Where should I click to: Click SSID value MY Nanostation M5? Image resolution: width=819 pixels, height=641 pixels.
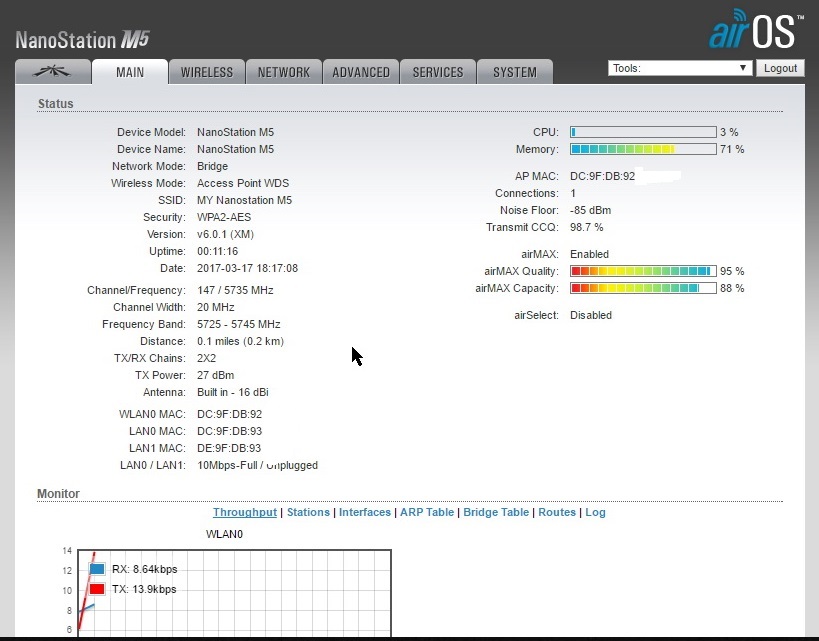point(244,200)
